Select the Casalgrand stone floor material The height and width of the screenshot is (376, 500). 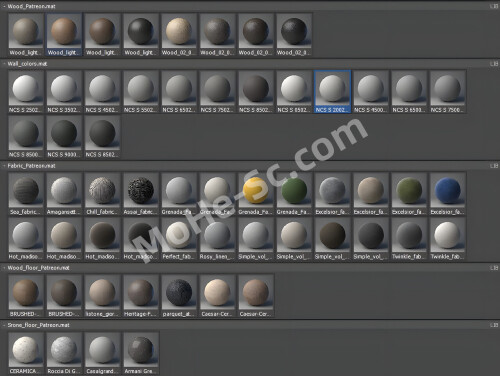(102, 353)
